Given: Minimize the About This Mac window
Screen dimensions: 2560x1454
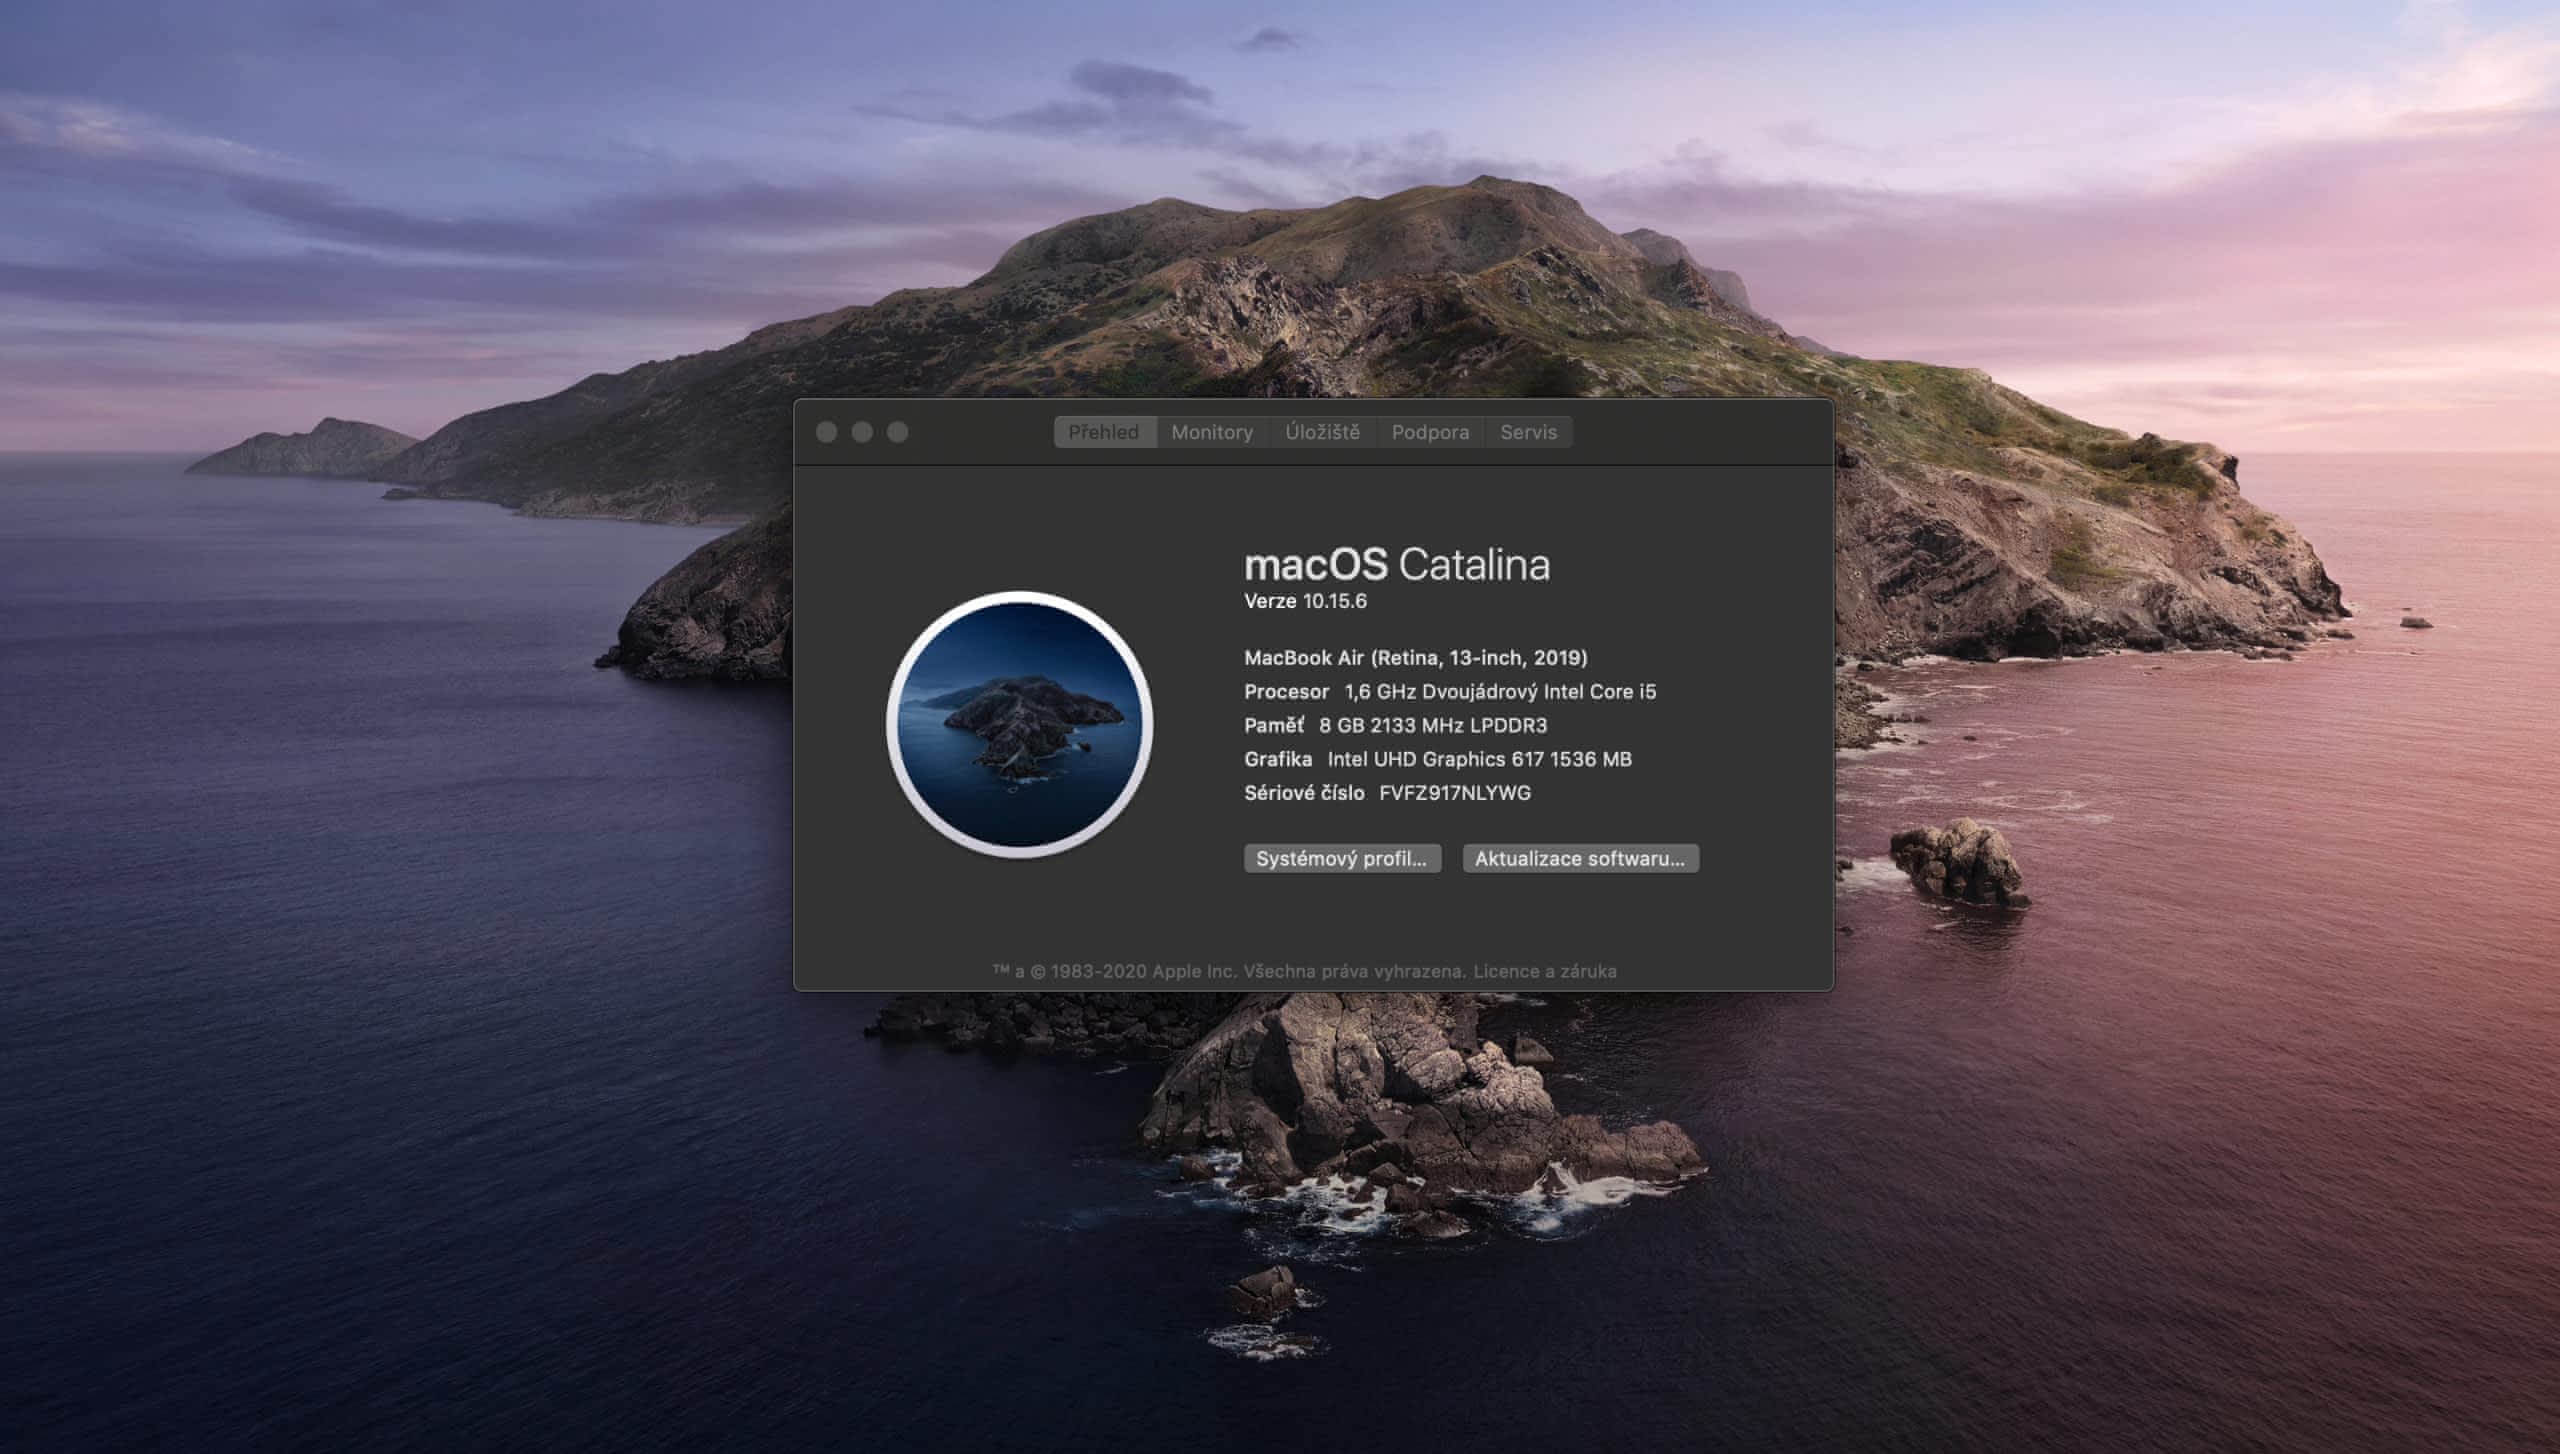Looking at the screenshot, I should [x=862, y=432].
